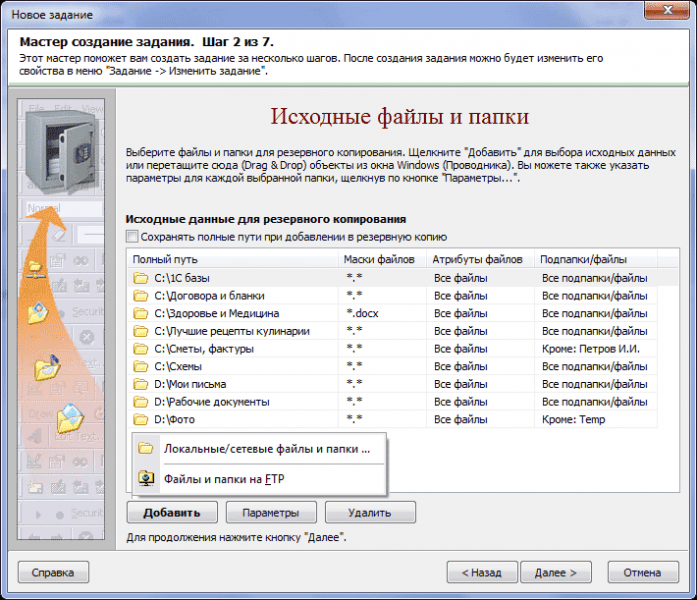Image resolution: width=697 pixels, height=600 pixels.
Task: Click folder icon of D:\Мои письма row
Action: pos(140,384)
